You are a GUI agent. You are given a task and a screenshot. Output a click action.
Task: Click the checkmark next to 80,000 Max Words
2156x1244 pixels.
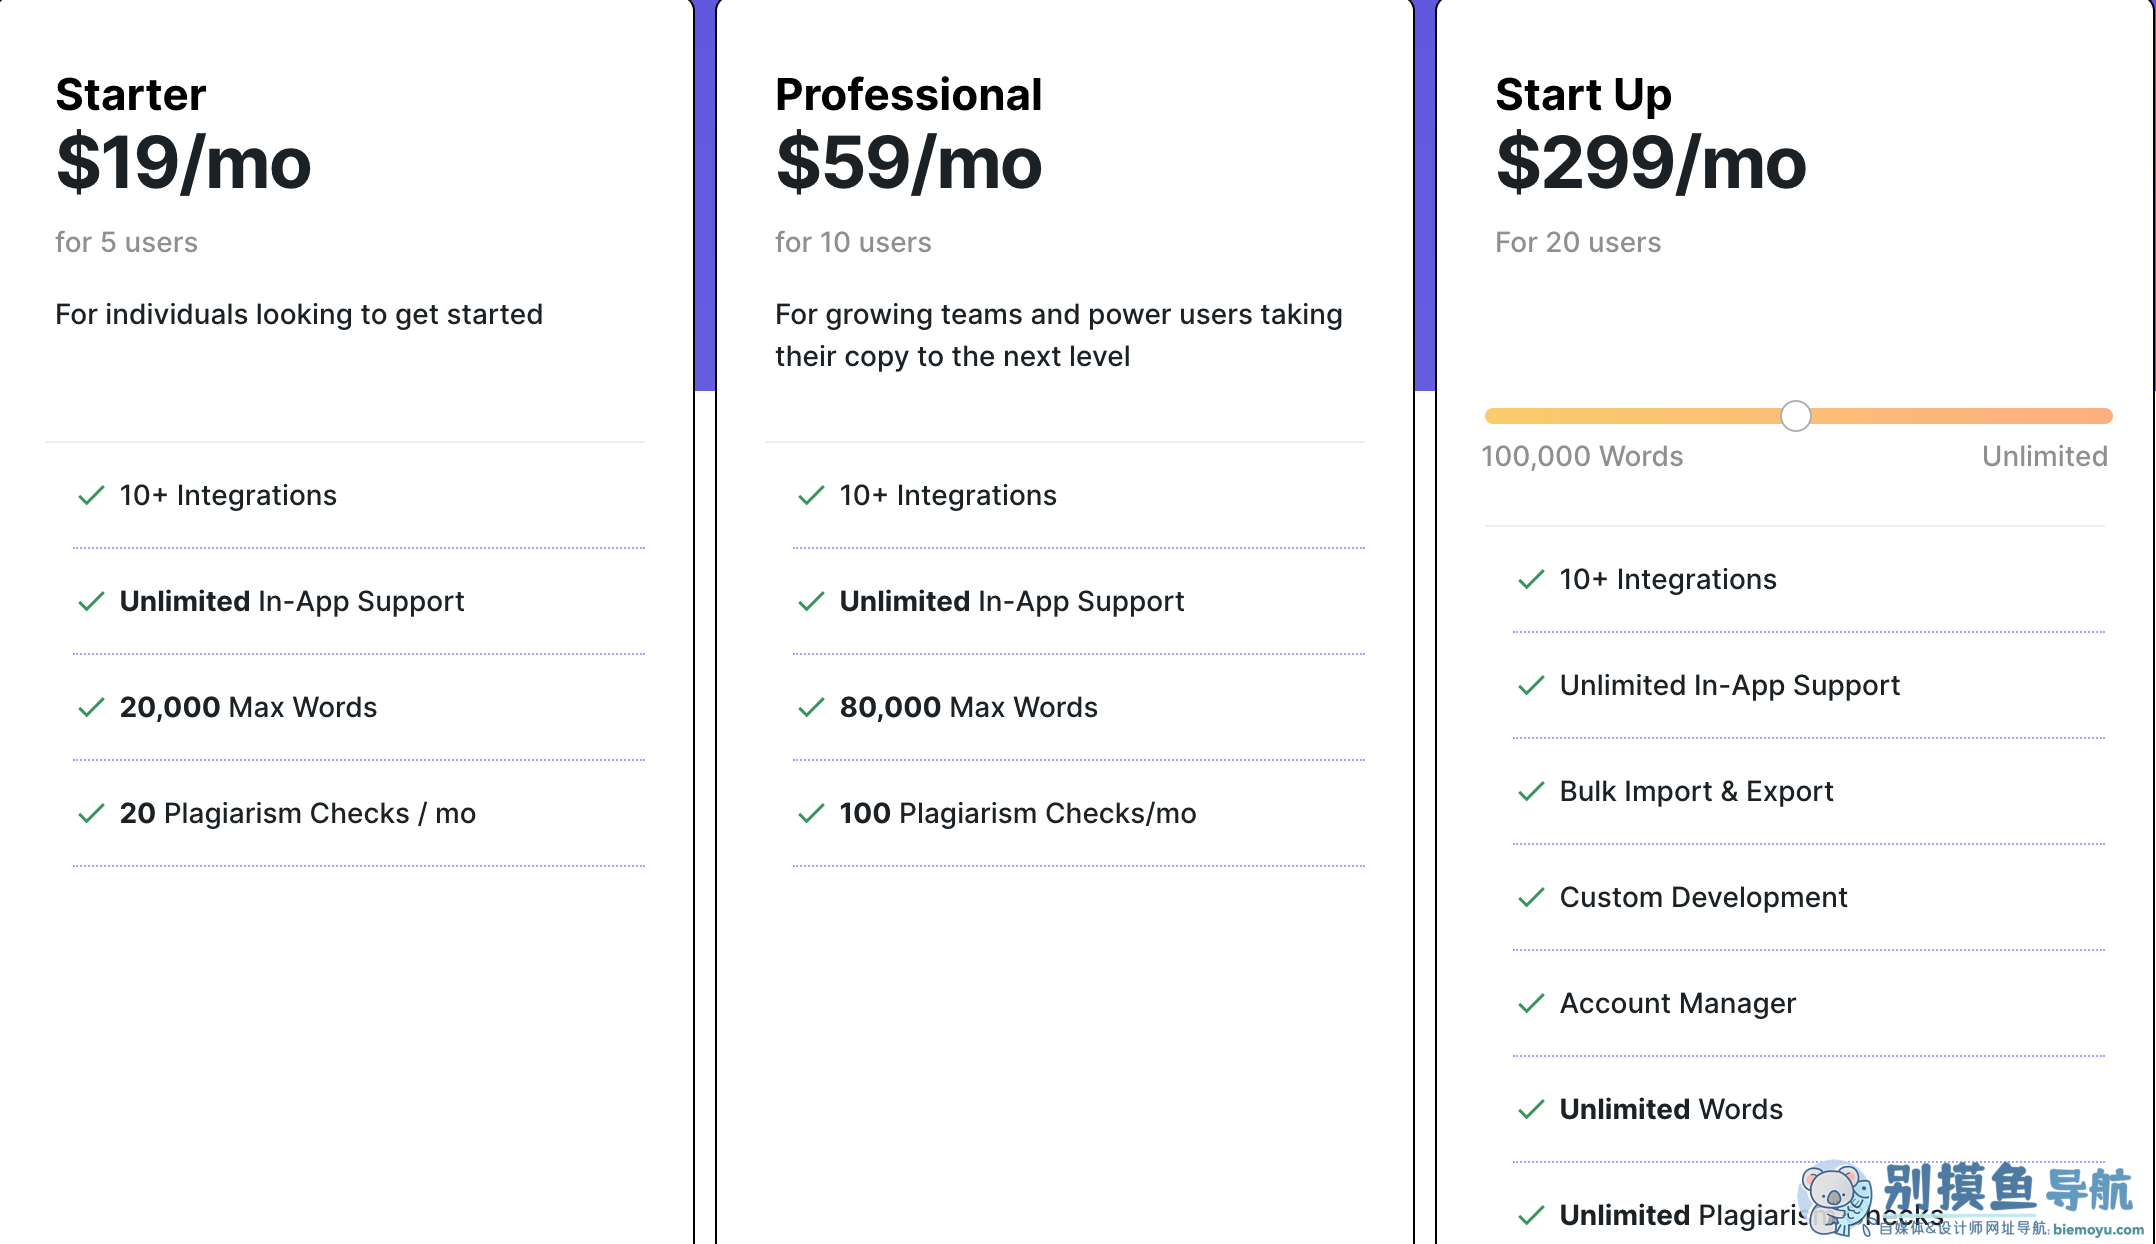point(811,707)
